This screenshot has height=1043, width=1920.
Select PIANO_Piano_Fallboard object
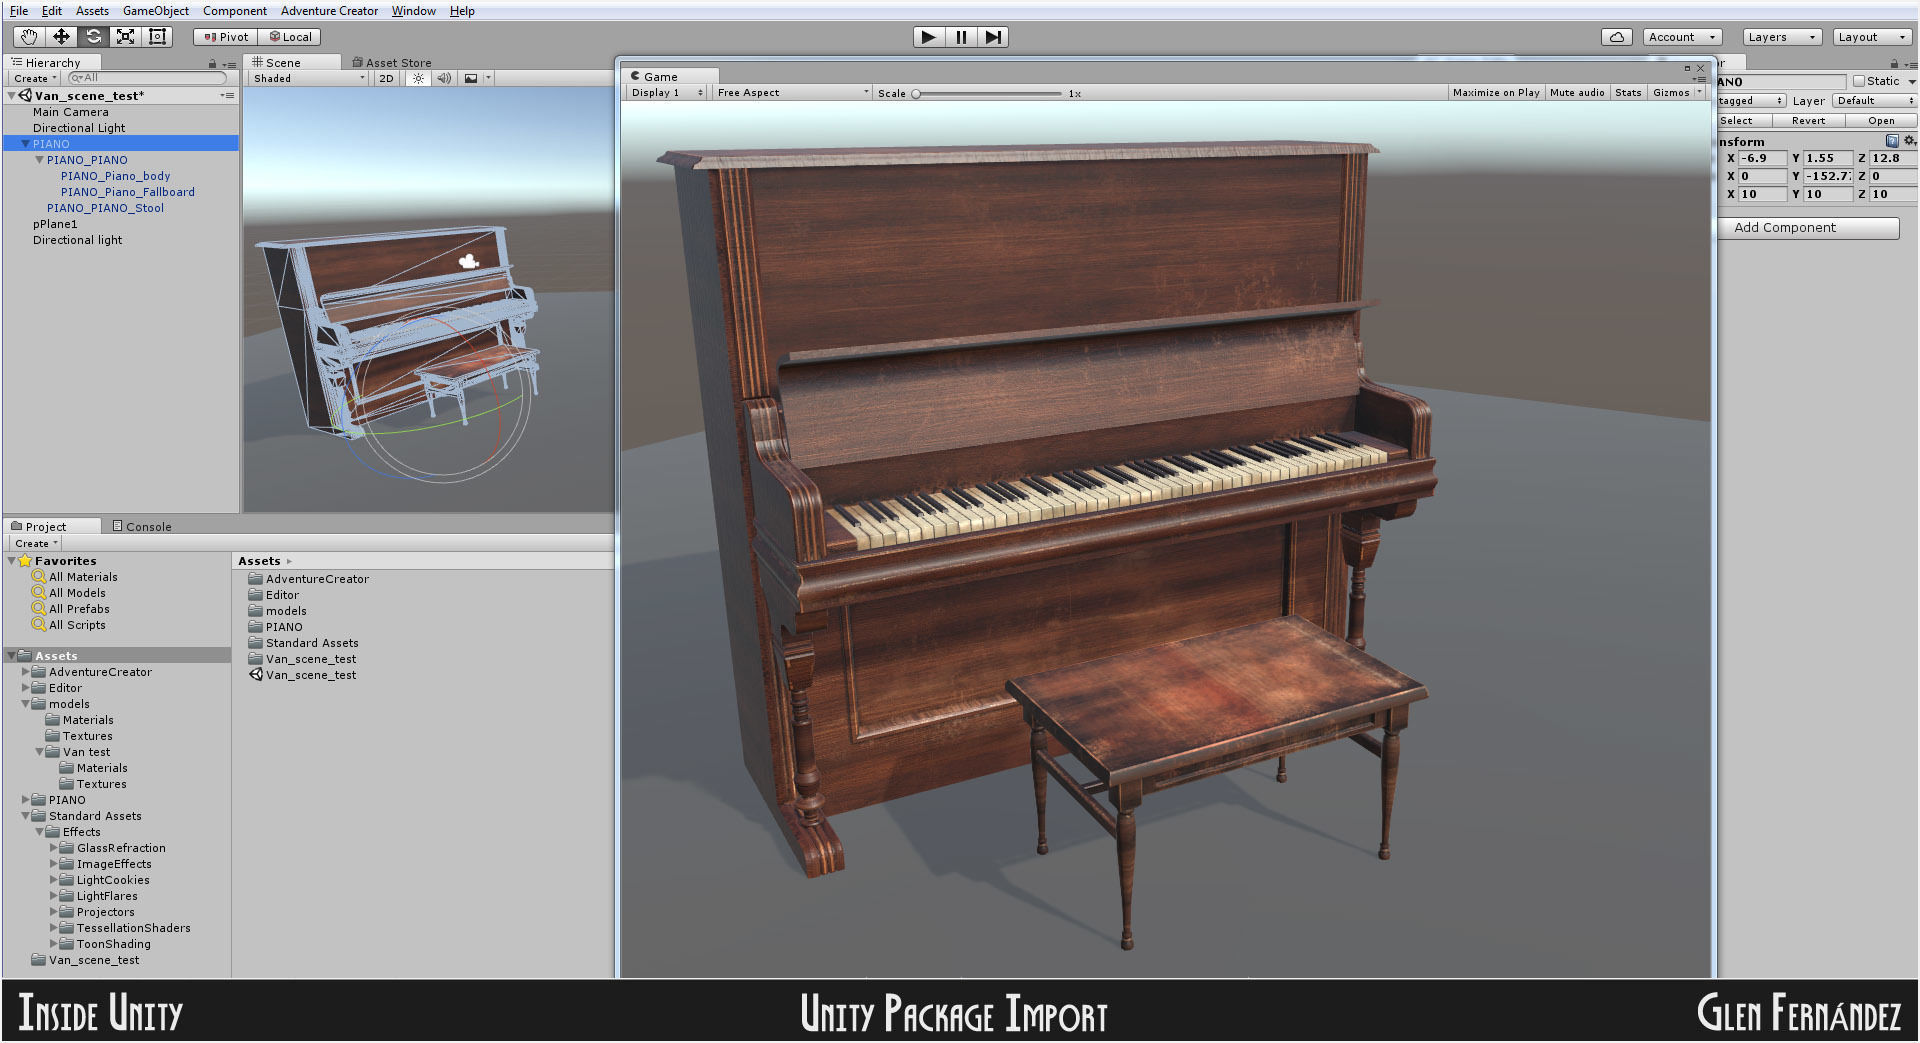tap(127, 192)
